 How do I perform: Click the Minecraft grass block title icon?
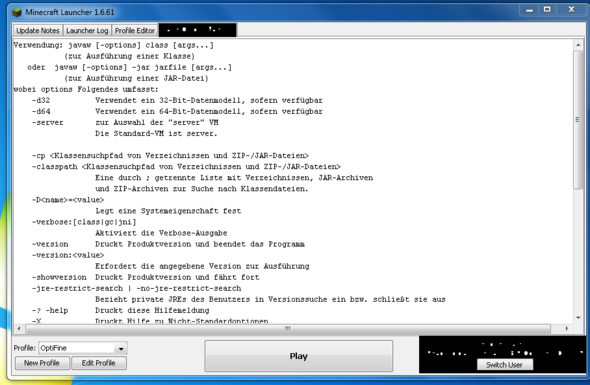coord(17,12)
